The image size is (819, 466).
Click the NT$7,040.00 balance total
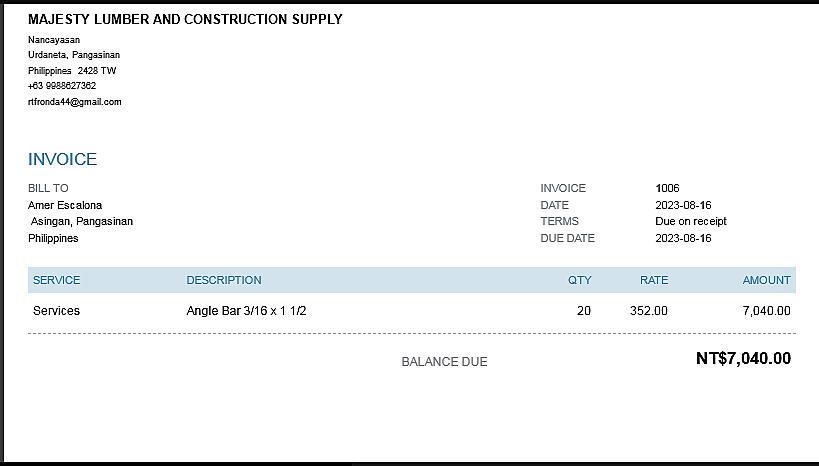pos(743,359)
